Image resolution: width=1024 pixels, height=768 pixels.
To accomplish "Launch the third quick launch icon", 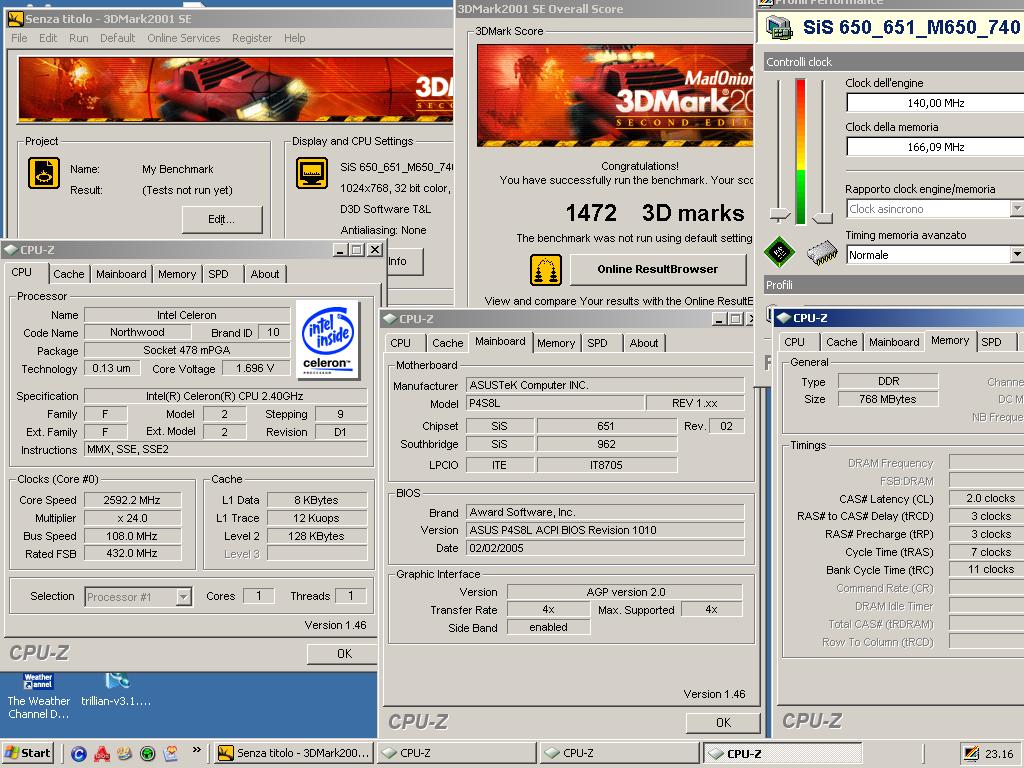I will [125, 754].
